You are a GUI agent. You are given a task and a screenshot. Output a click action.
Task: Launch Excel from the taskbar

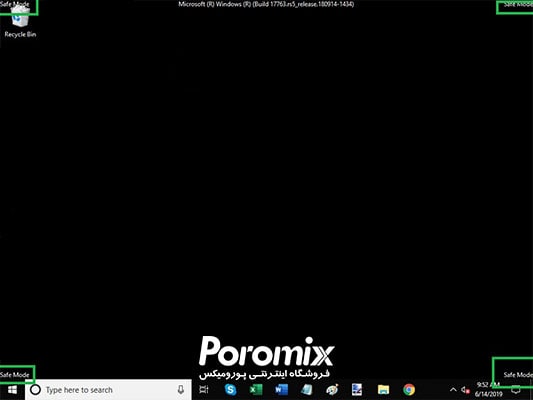pos(256,390)
